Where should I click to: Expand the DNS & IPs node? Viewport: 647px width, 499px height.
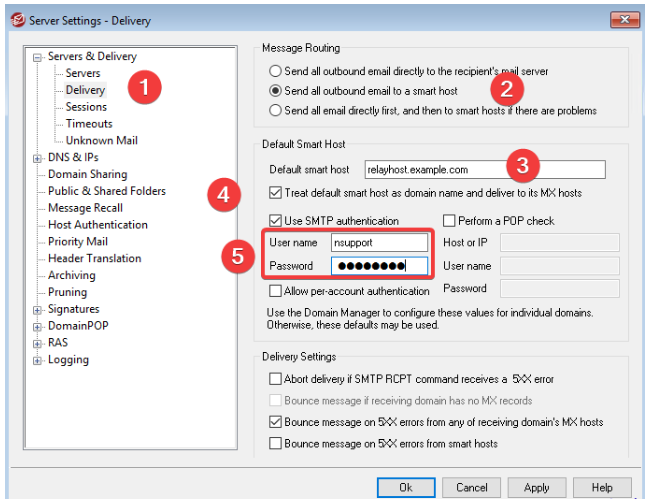pos(37,158)
